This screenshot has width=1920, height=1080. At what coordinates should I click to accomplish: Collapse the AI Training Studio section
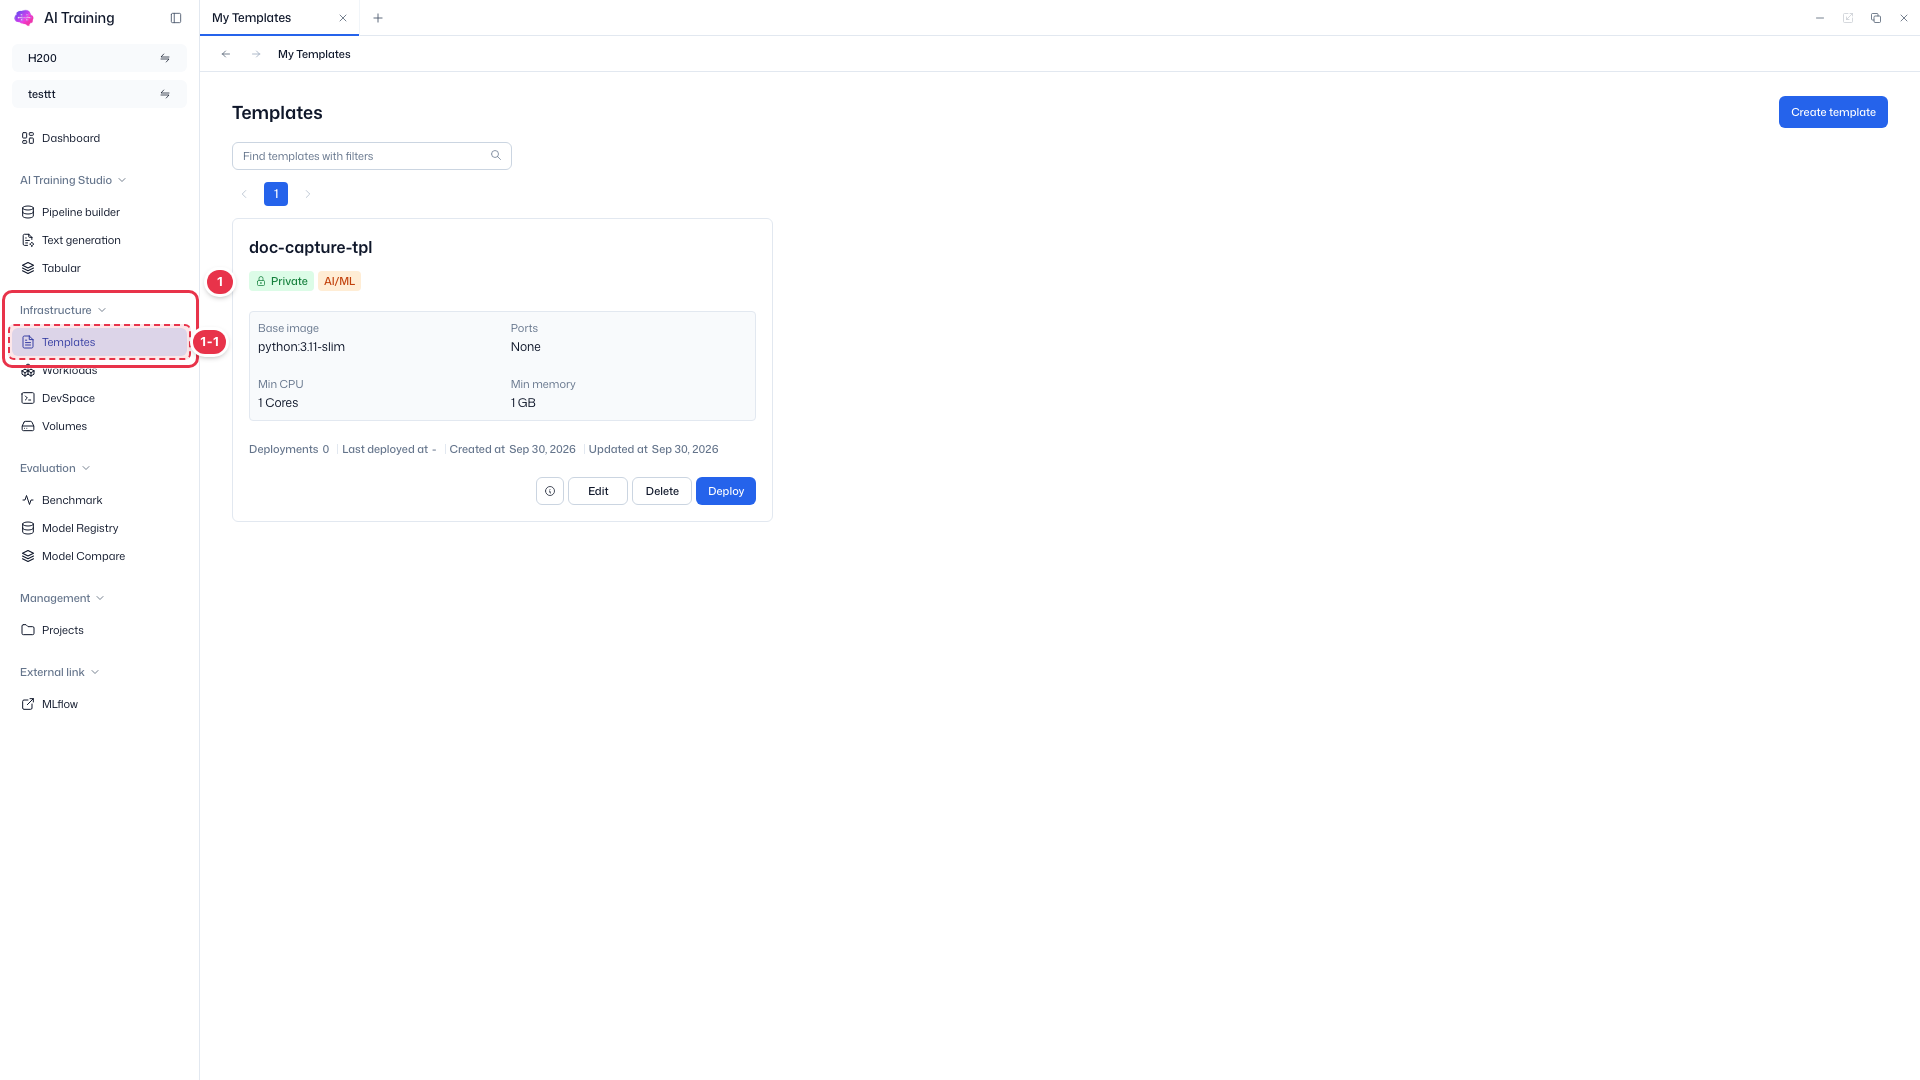(73, 180)
